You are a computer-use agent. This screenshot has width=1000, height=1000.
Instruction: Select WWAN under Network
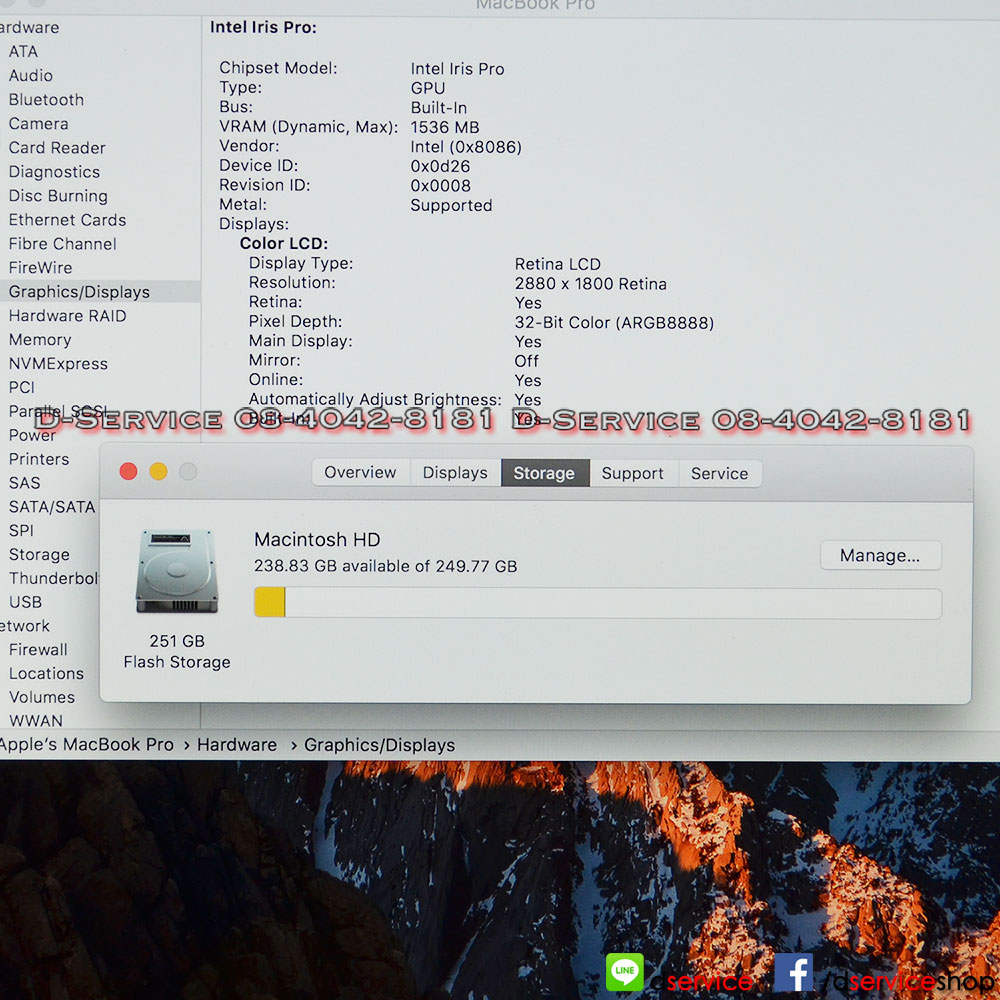pos(36,721)
